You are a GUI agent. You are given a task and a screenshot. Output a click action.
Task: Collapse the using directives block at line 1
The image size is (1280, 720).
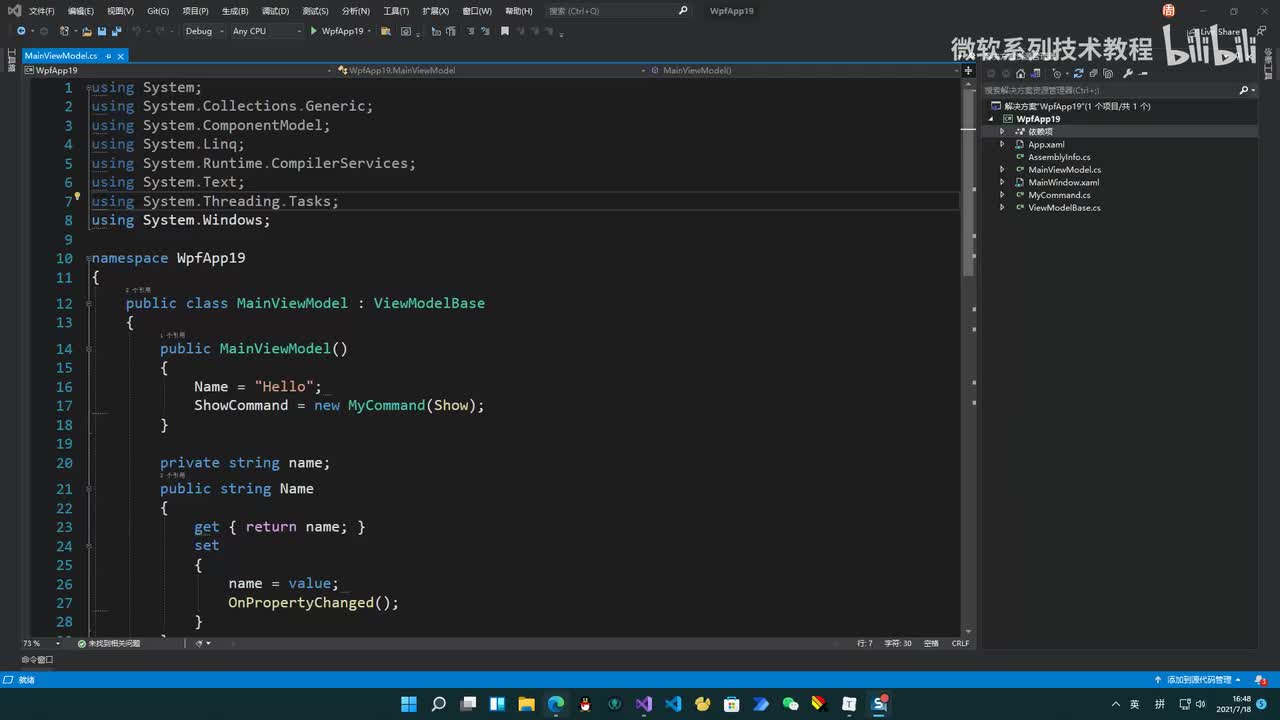point(88,88)
